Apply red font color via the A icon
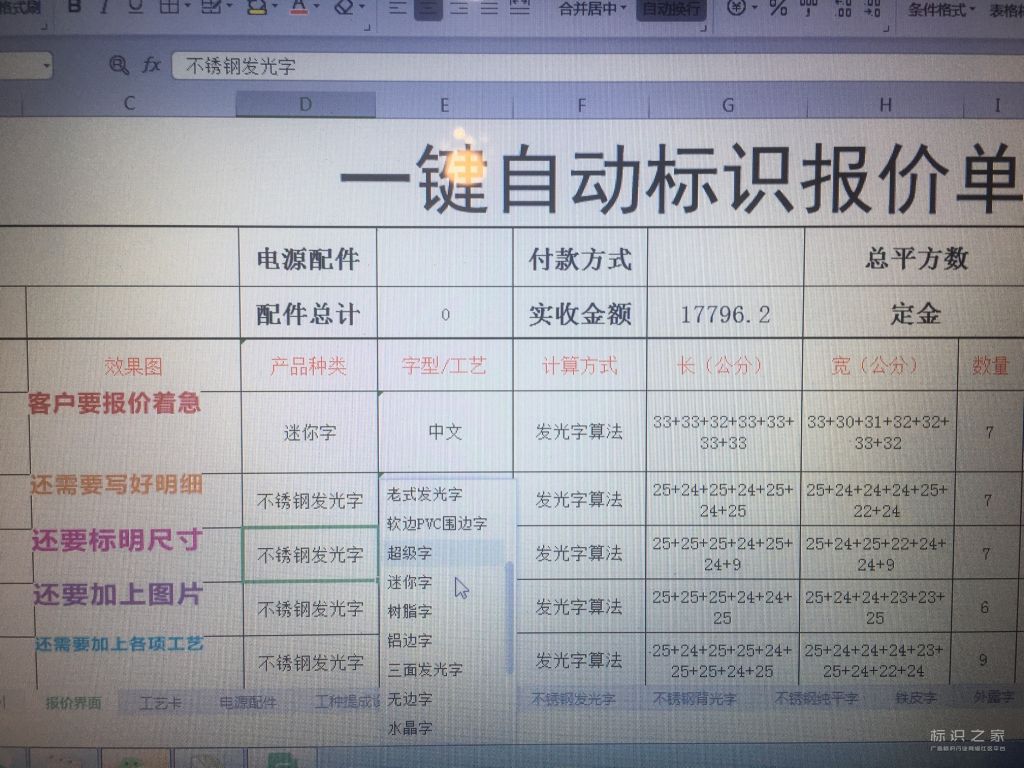 click(299, 7)
